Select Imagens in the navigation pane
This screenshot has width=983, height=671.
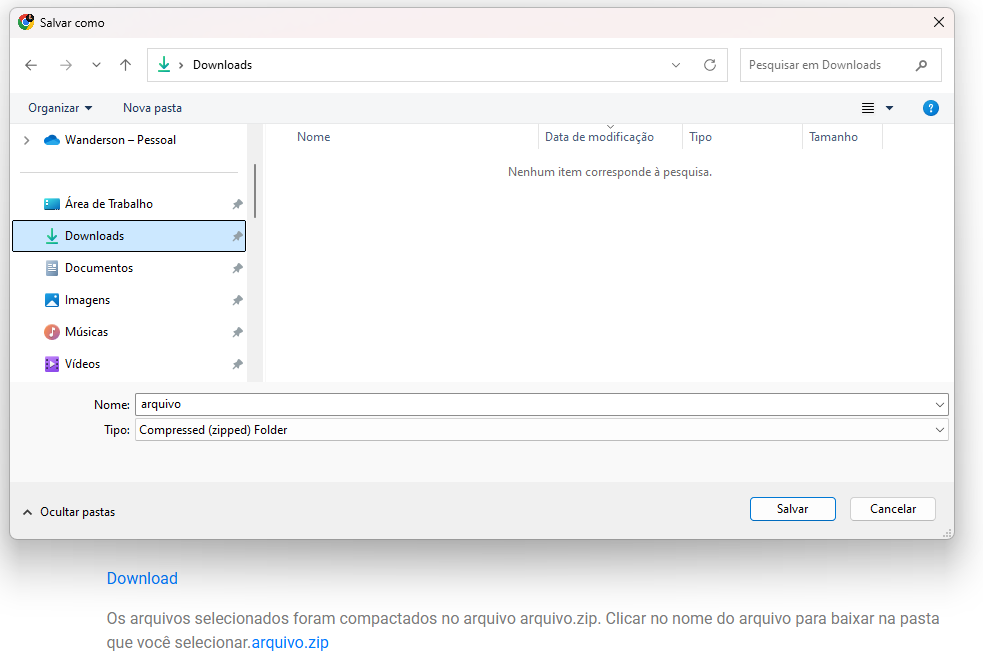87,300
